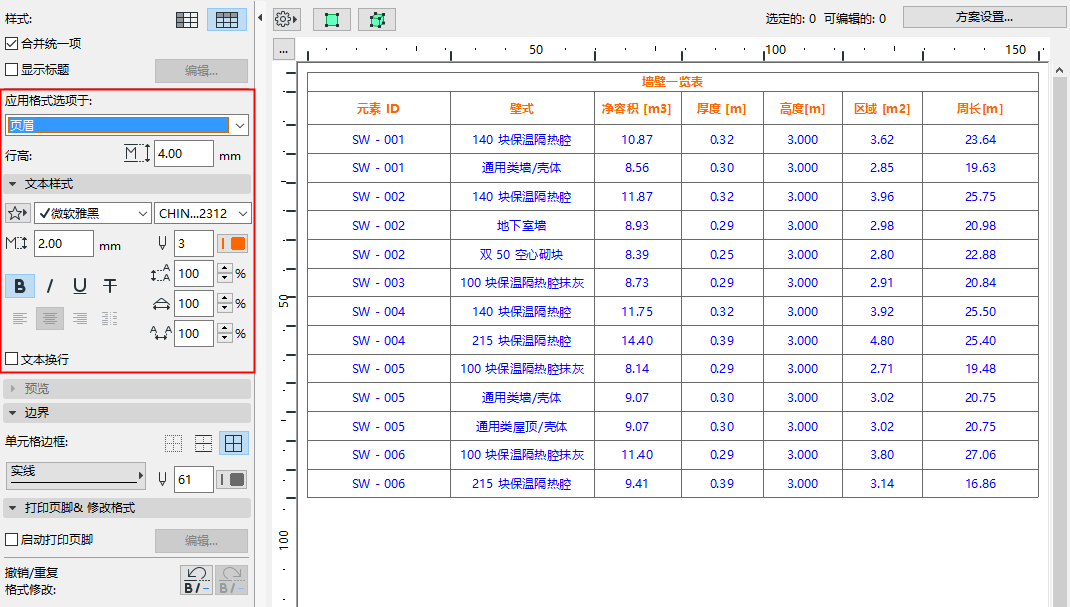Click the 方案设置... button
Image resolution: width=1070 pixels, height=607 pixels.
(x=984, y=18)
